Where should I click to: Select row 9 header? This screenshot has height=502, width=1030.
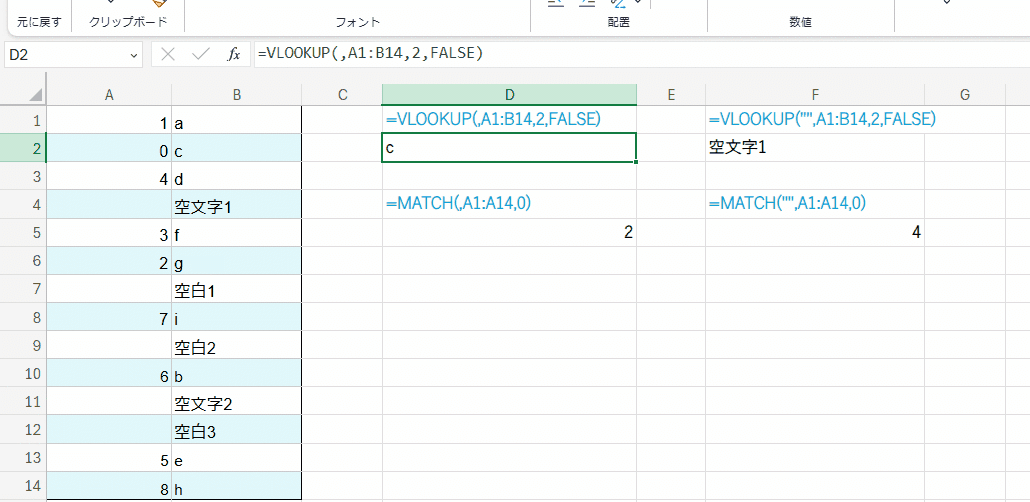23,345
